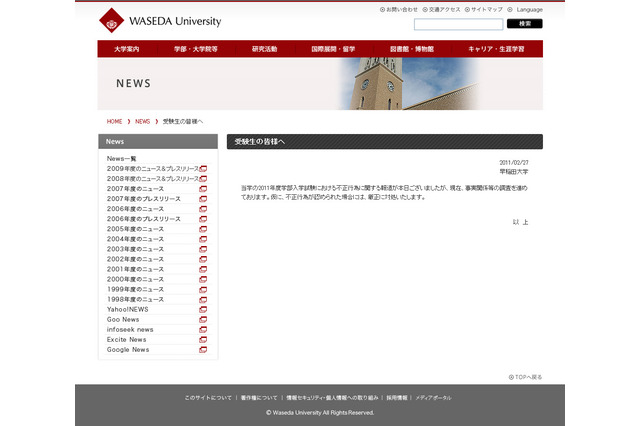
Task: Open the Google News link
Action: tap(128, 350)
